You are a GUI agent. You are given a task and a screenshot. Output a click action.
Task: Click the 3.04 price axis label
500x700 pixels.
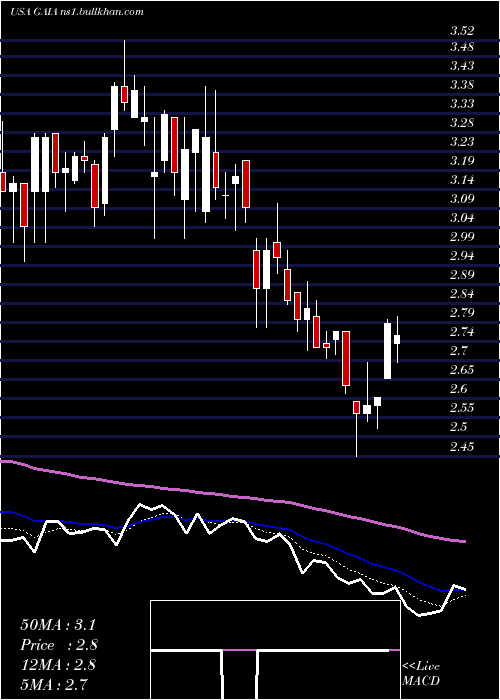tap(462, 217)
